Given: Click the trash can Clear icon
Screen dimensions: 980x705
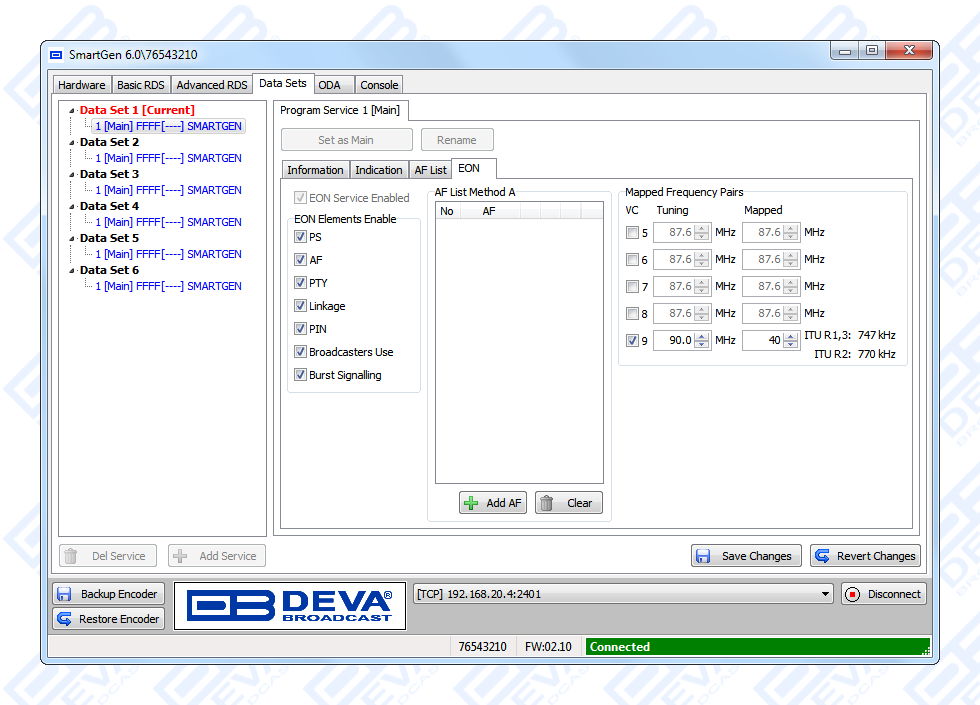Looking at the screenshot, I should [x=547, y=503].
